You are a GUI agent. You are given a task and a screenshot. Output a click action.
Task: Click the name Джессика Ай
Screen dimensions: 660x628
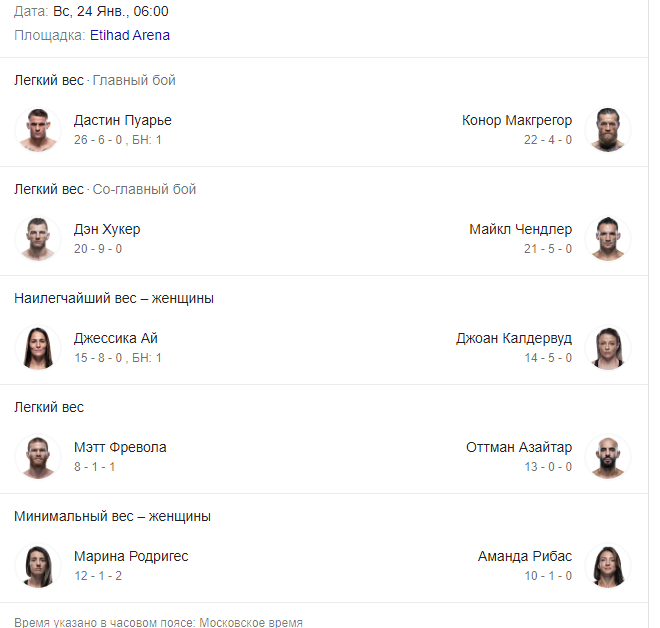click(x=116, y=338)
